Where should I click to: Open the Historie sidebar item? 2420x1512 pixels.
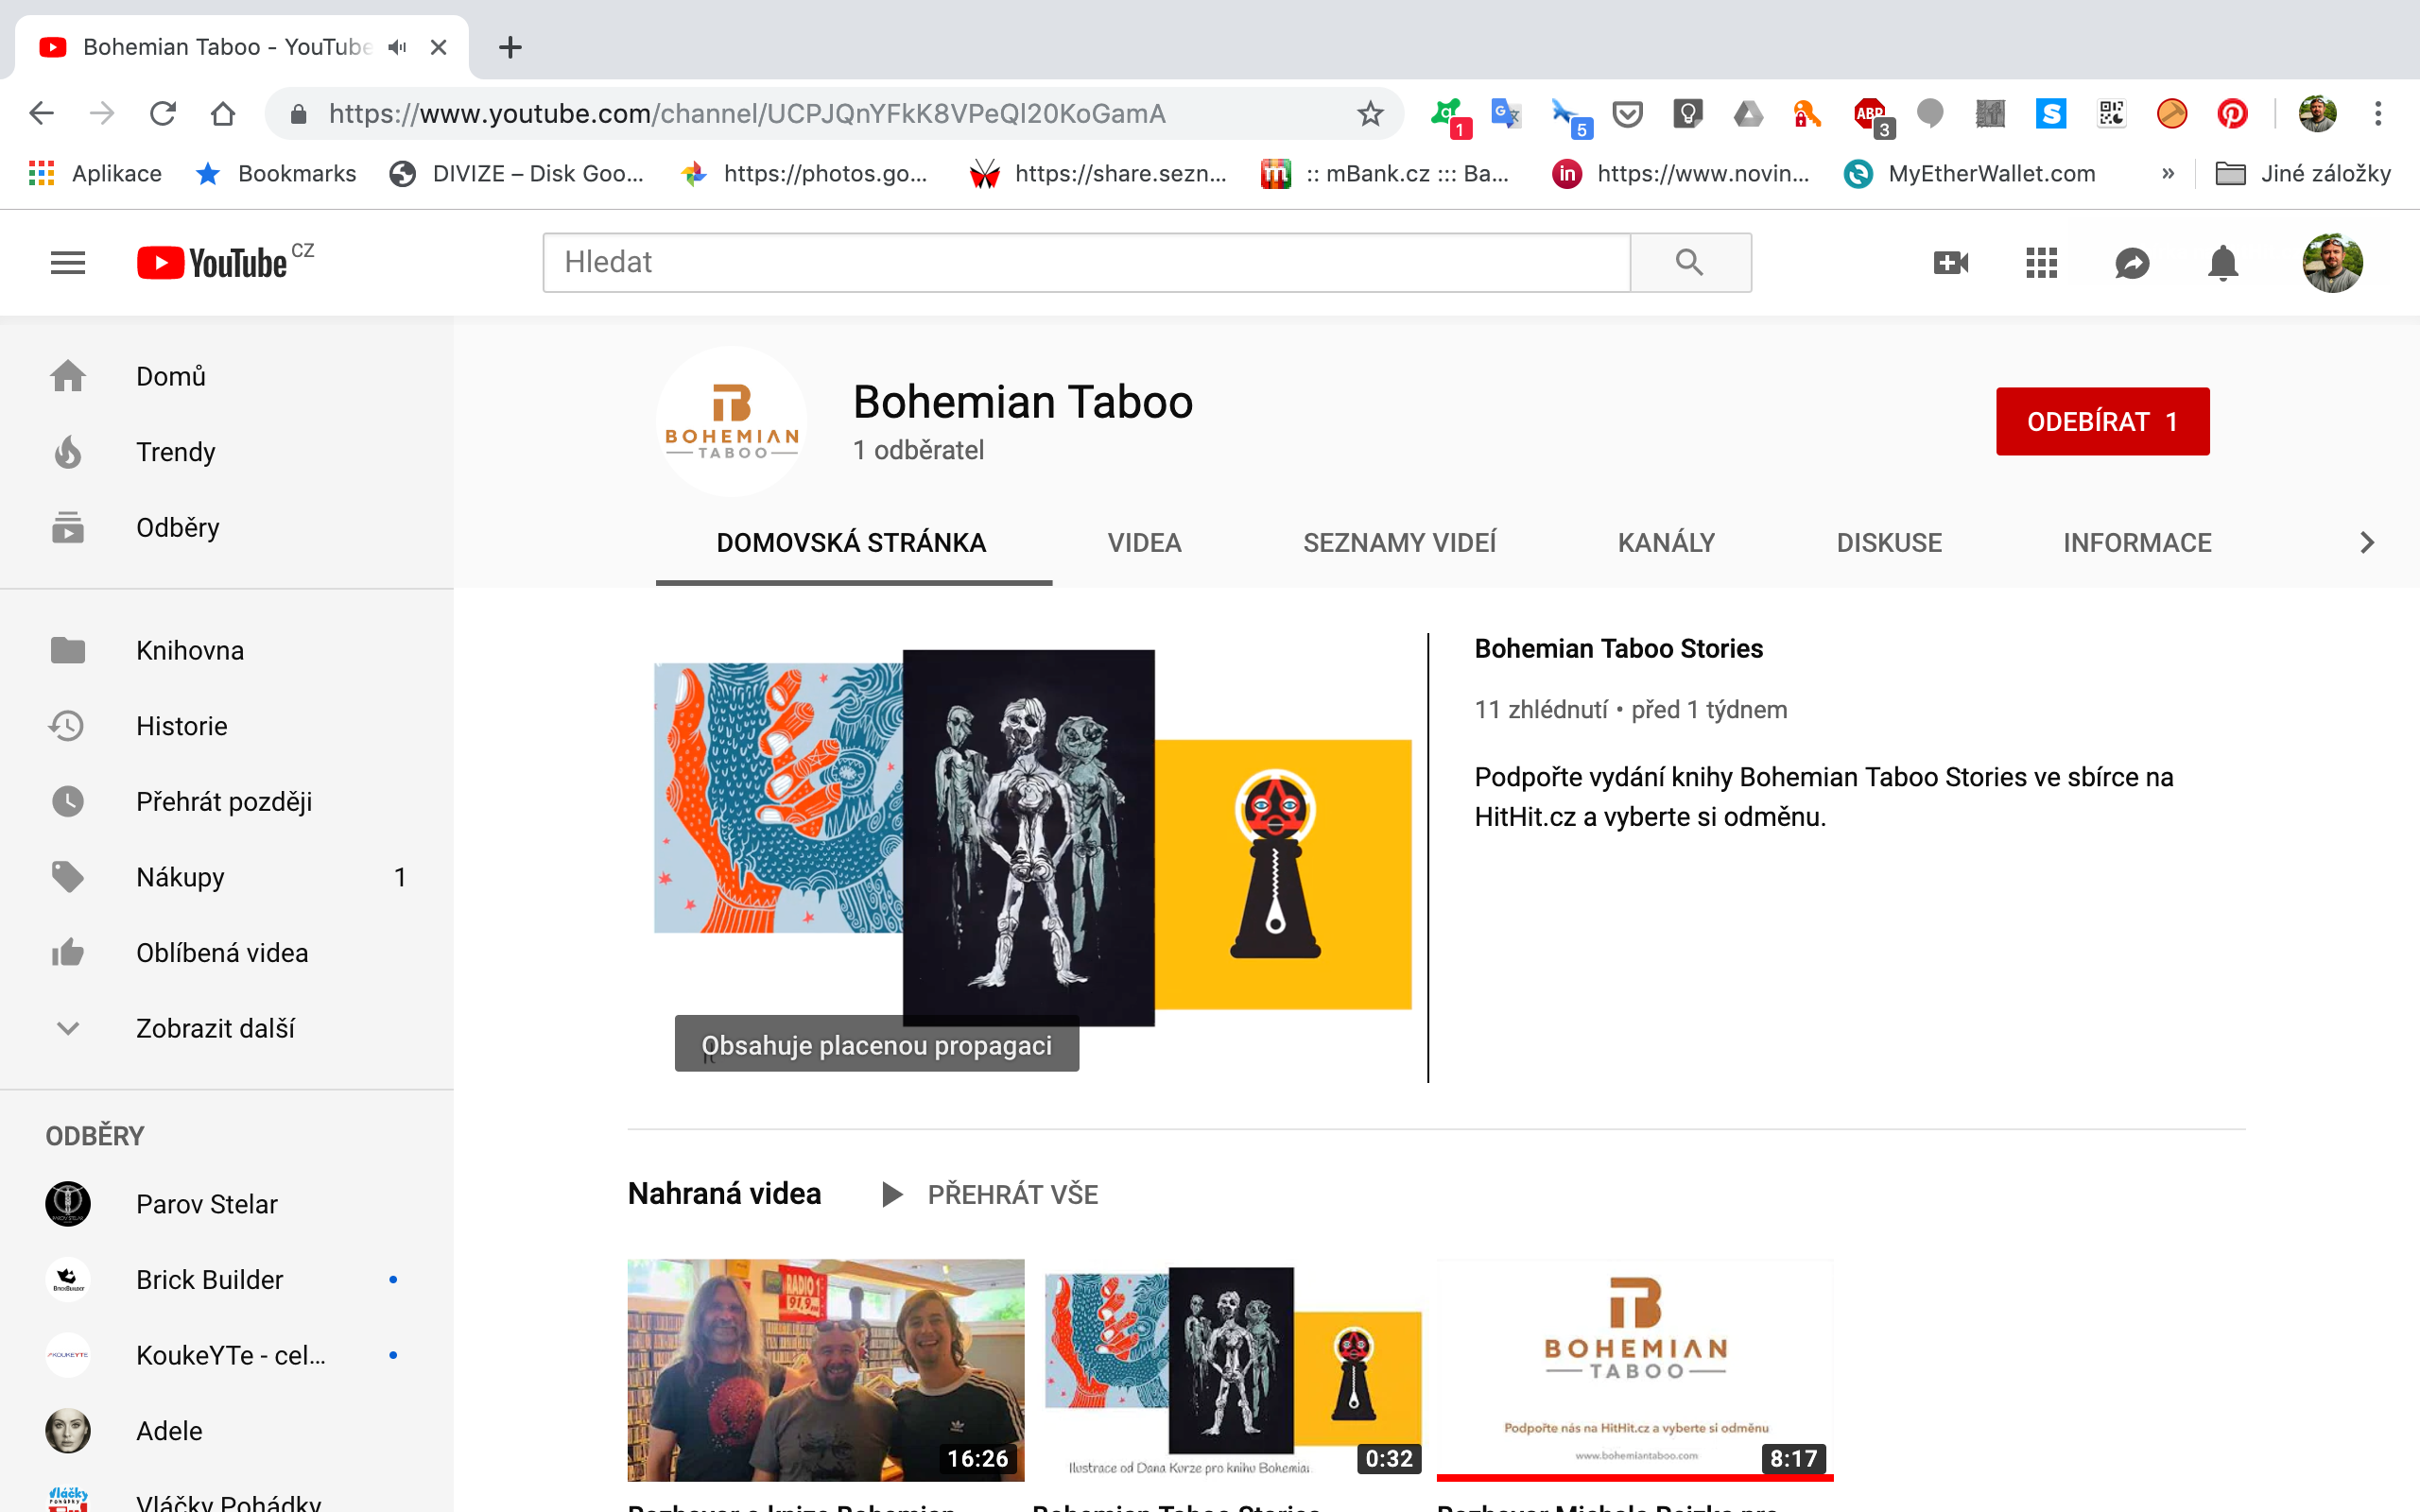181,726
